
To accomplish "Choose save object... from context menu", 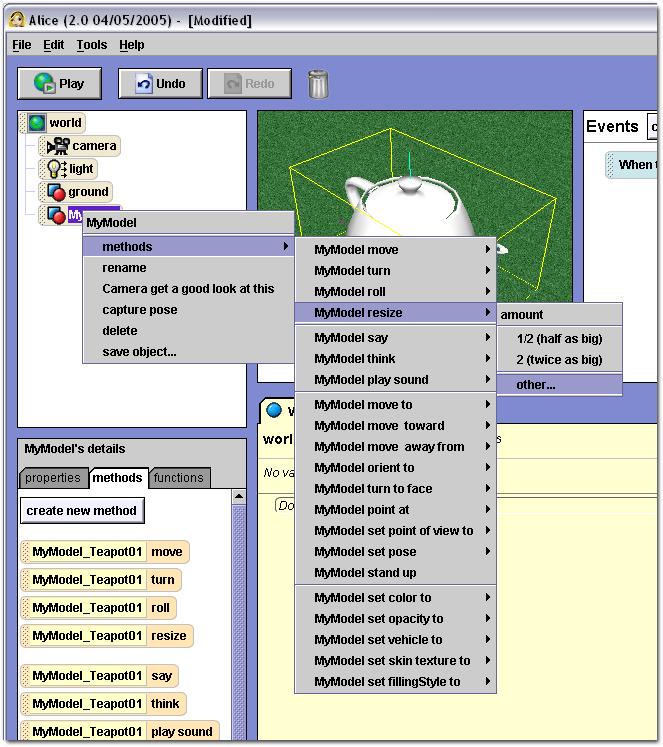I will pos(189,352).
